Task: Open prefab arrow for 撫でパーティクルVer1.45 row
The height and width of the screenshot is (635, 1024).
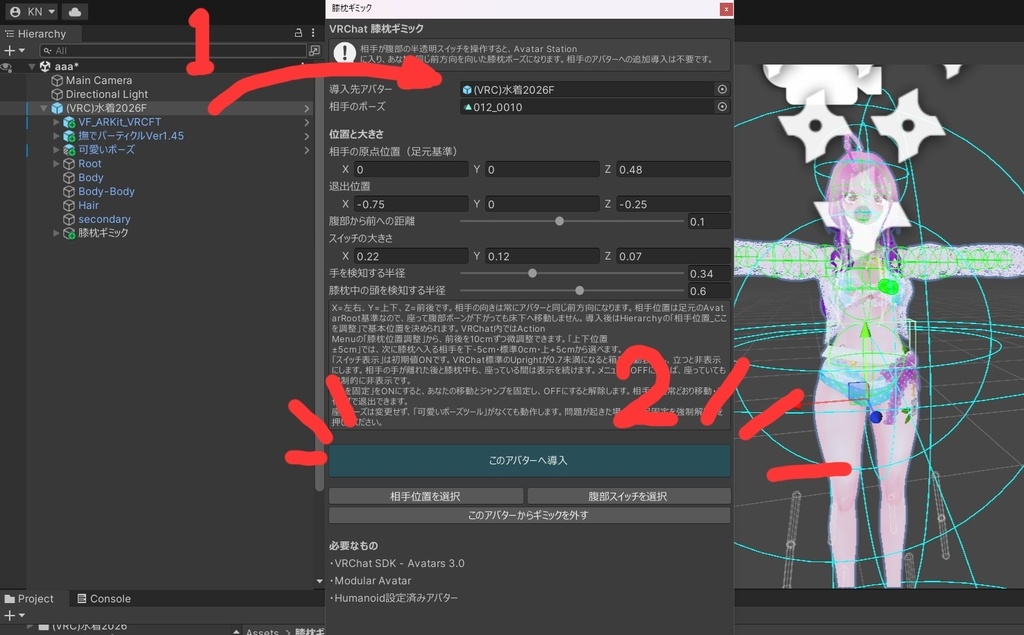Action: (306, 137)
